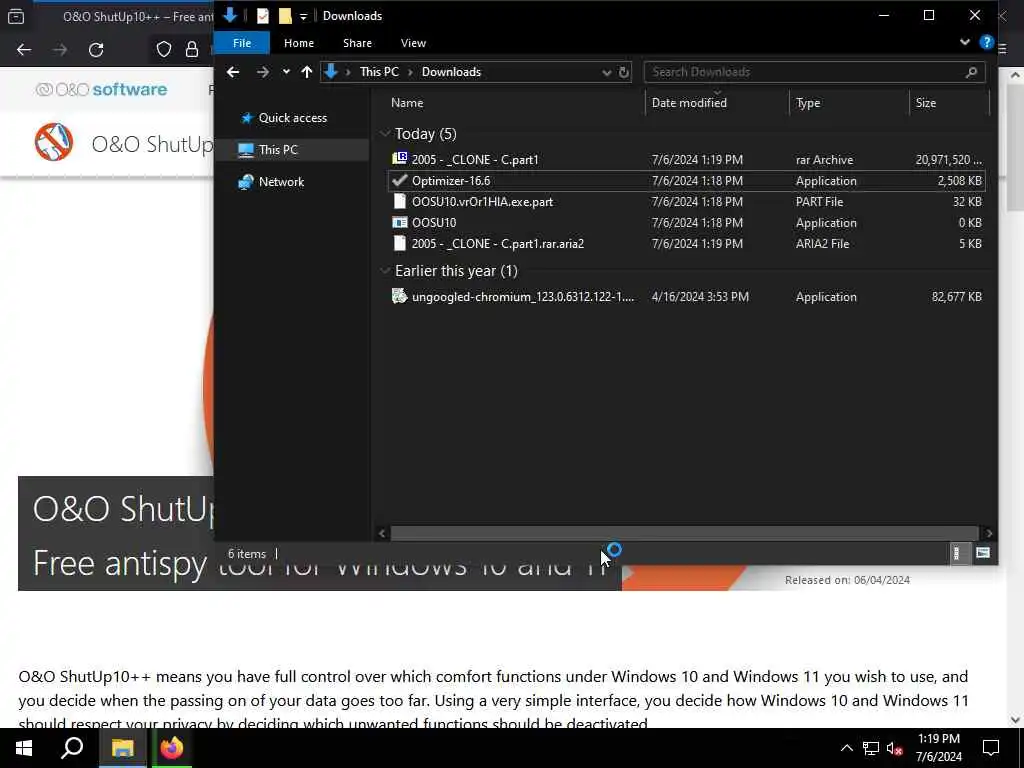Viewport: 1024px width, 768px height.
Task: Collapse Earlier this year group
Action: click(385, 271)
